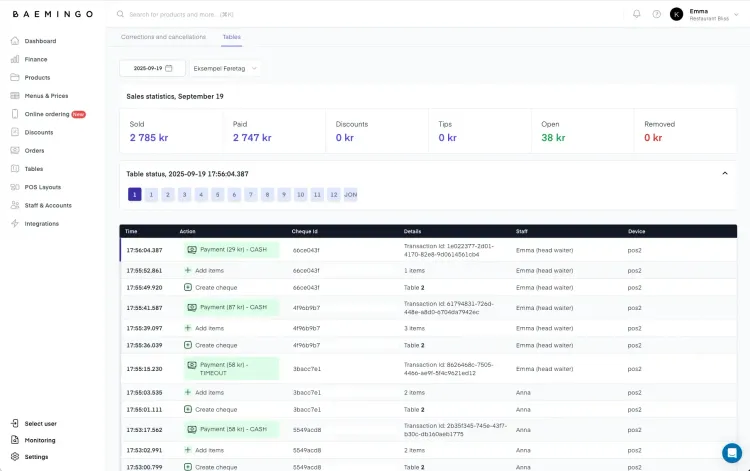Collapse the Table status panel
Viewport: 750px width, 471px height.
725,173
